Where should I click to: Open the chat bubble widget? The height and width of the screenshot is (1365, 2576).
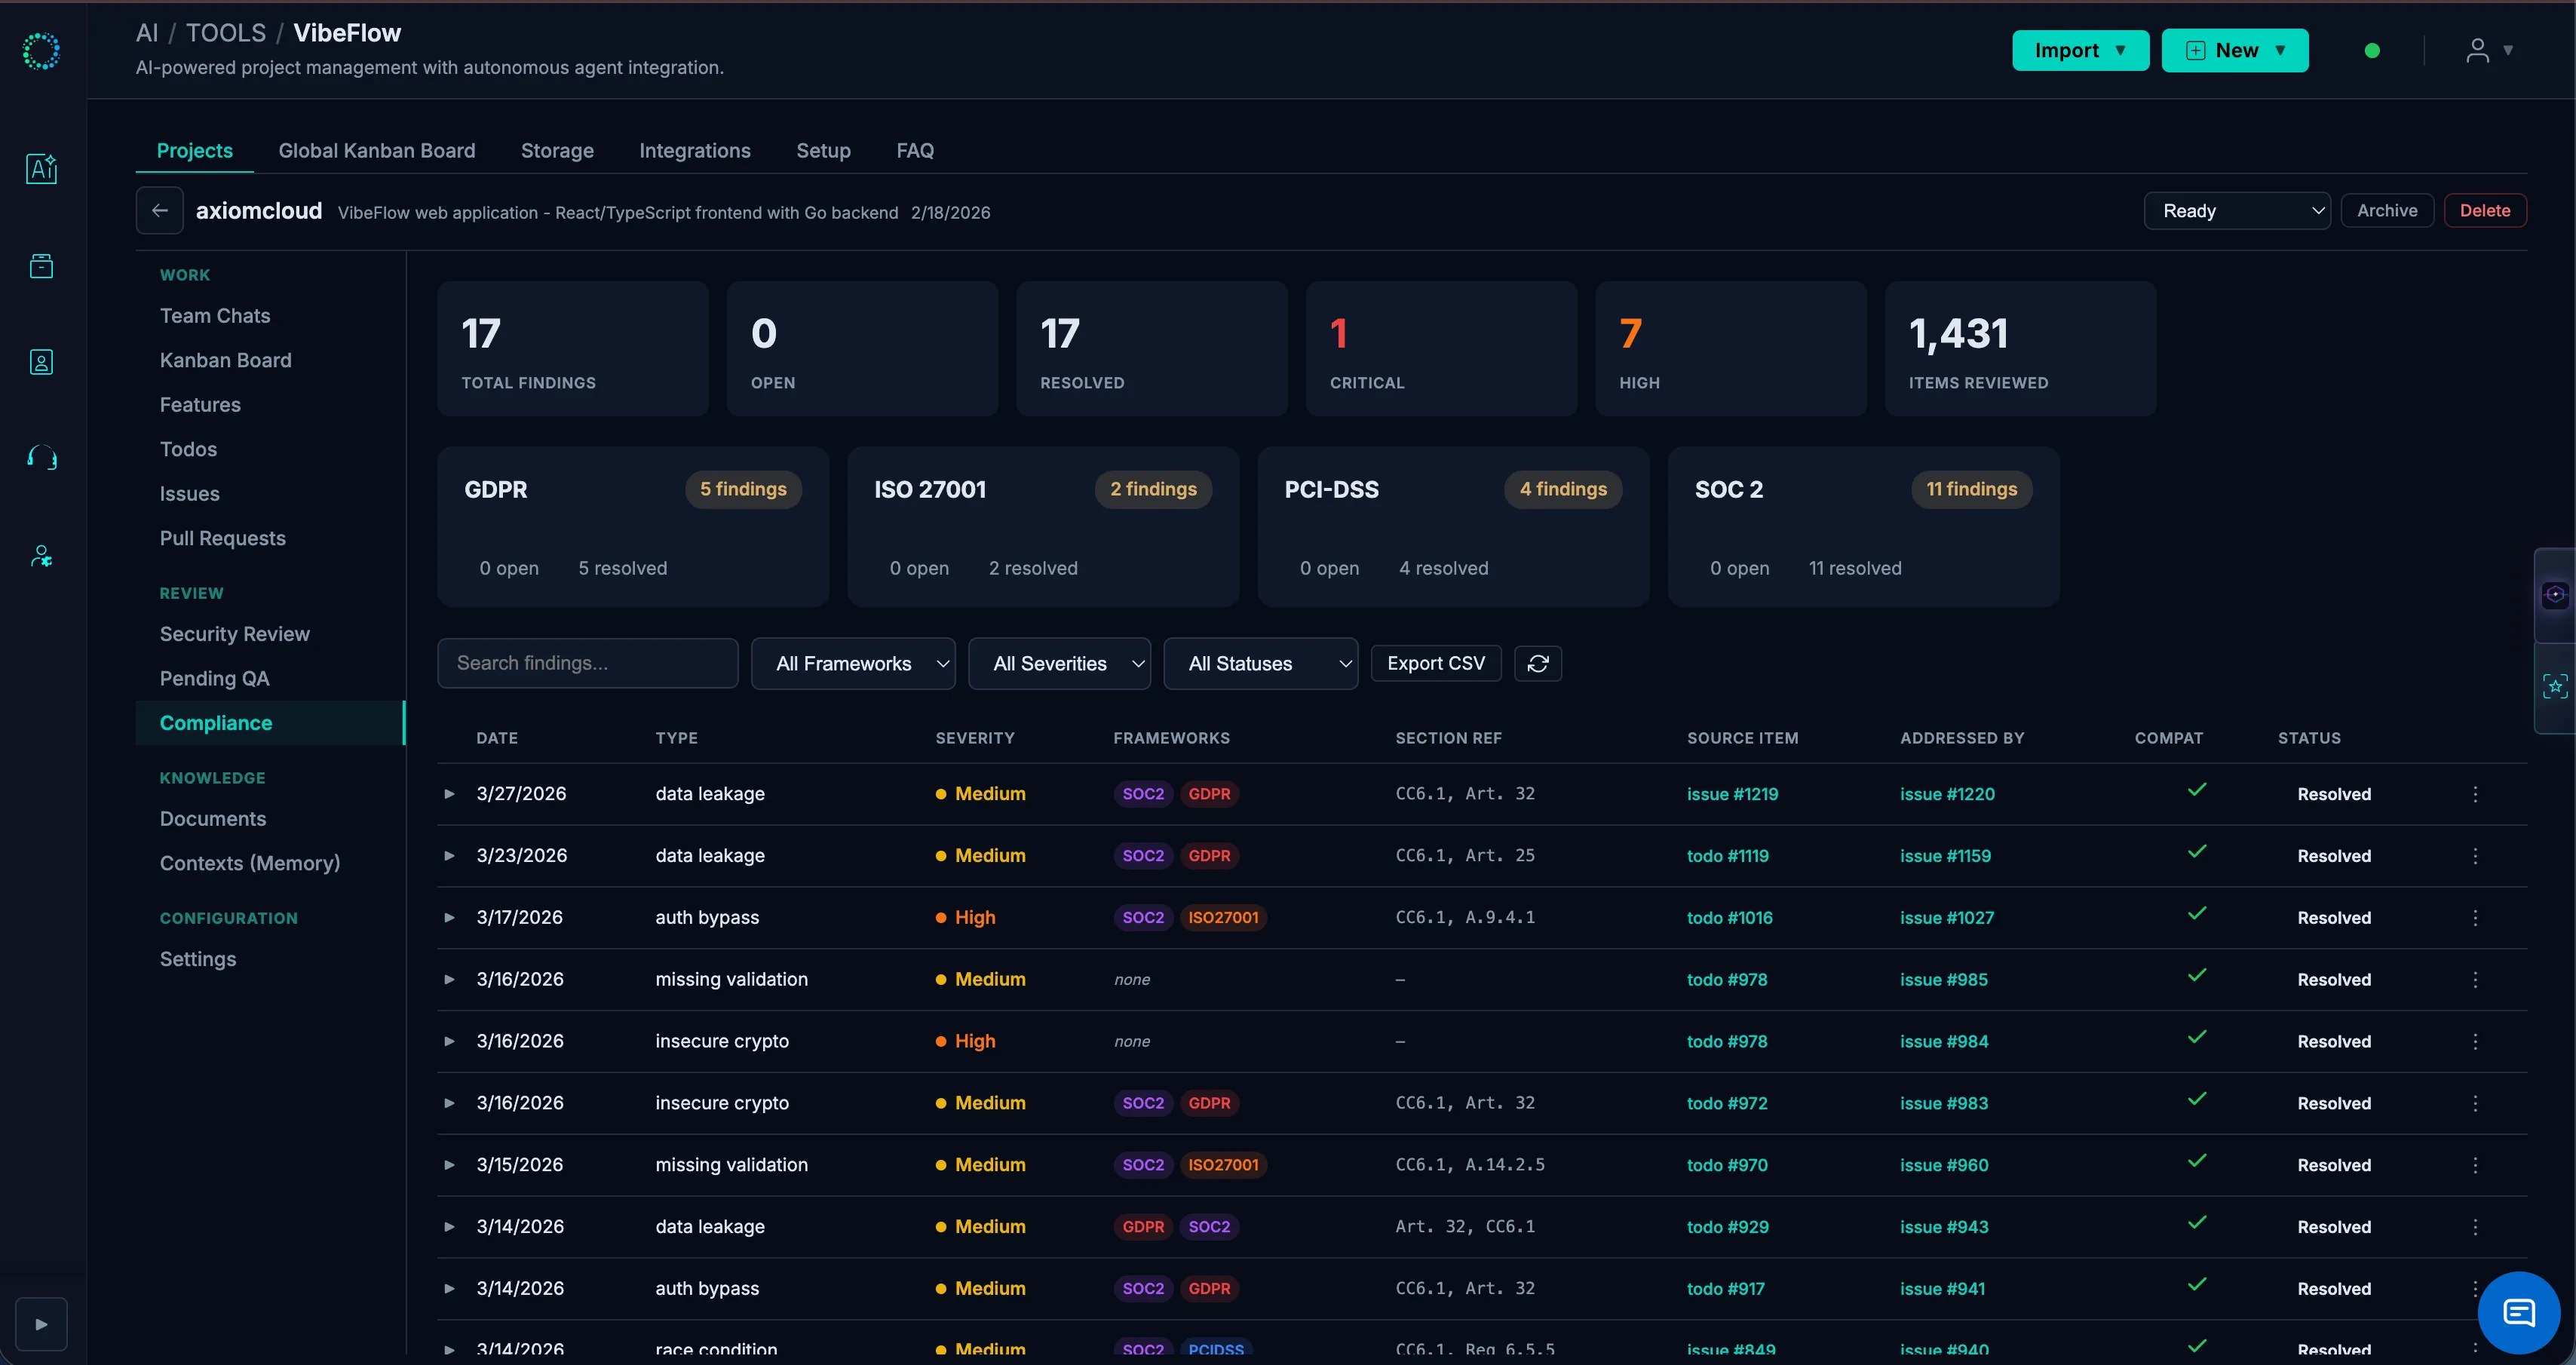tap(2518, 1312)
